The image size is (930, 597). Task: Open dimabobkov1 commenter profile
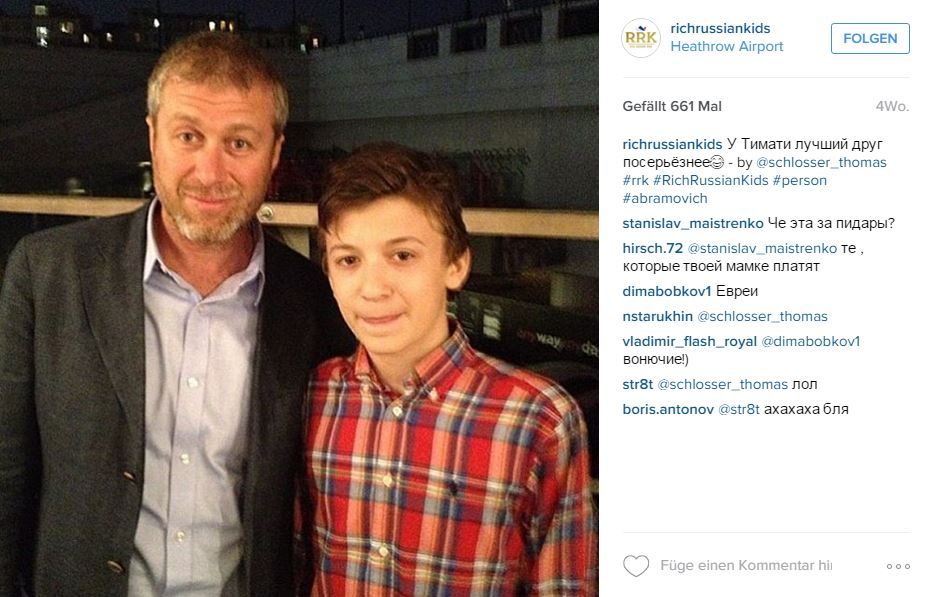pos(667,291)
